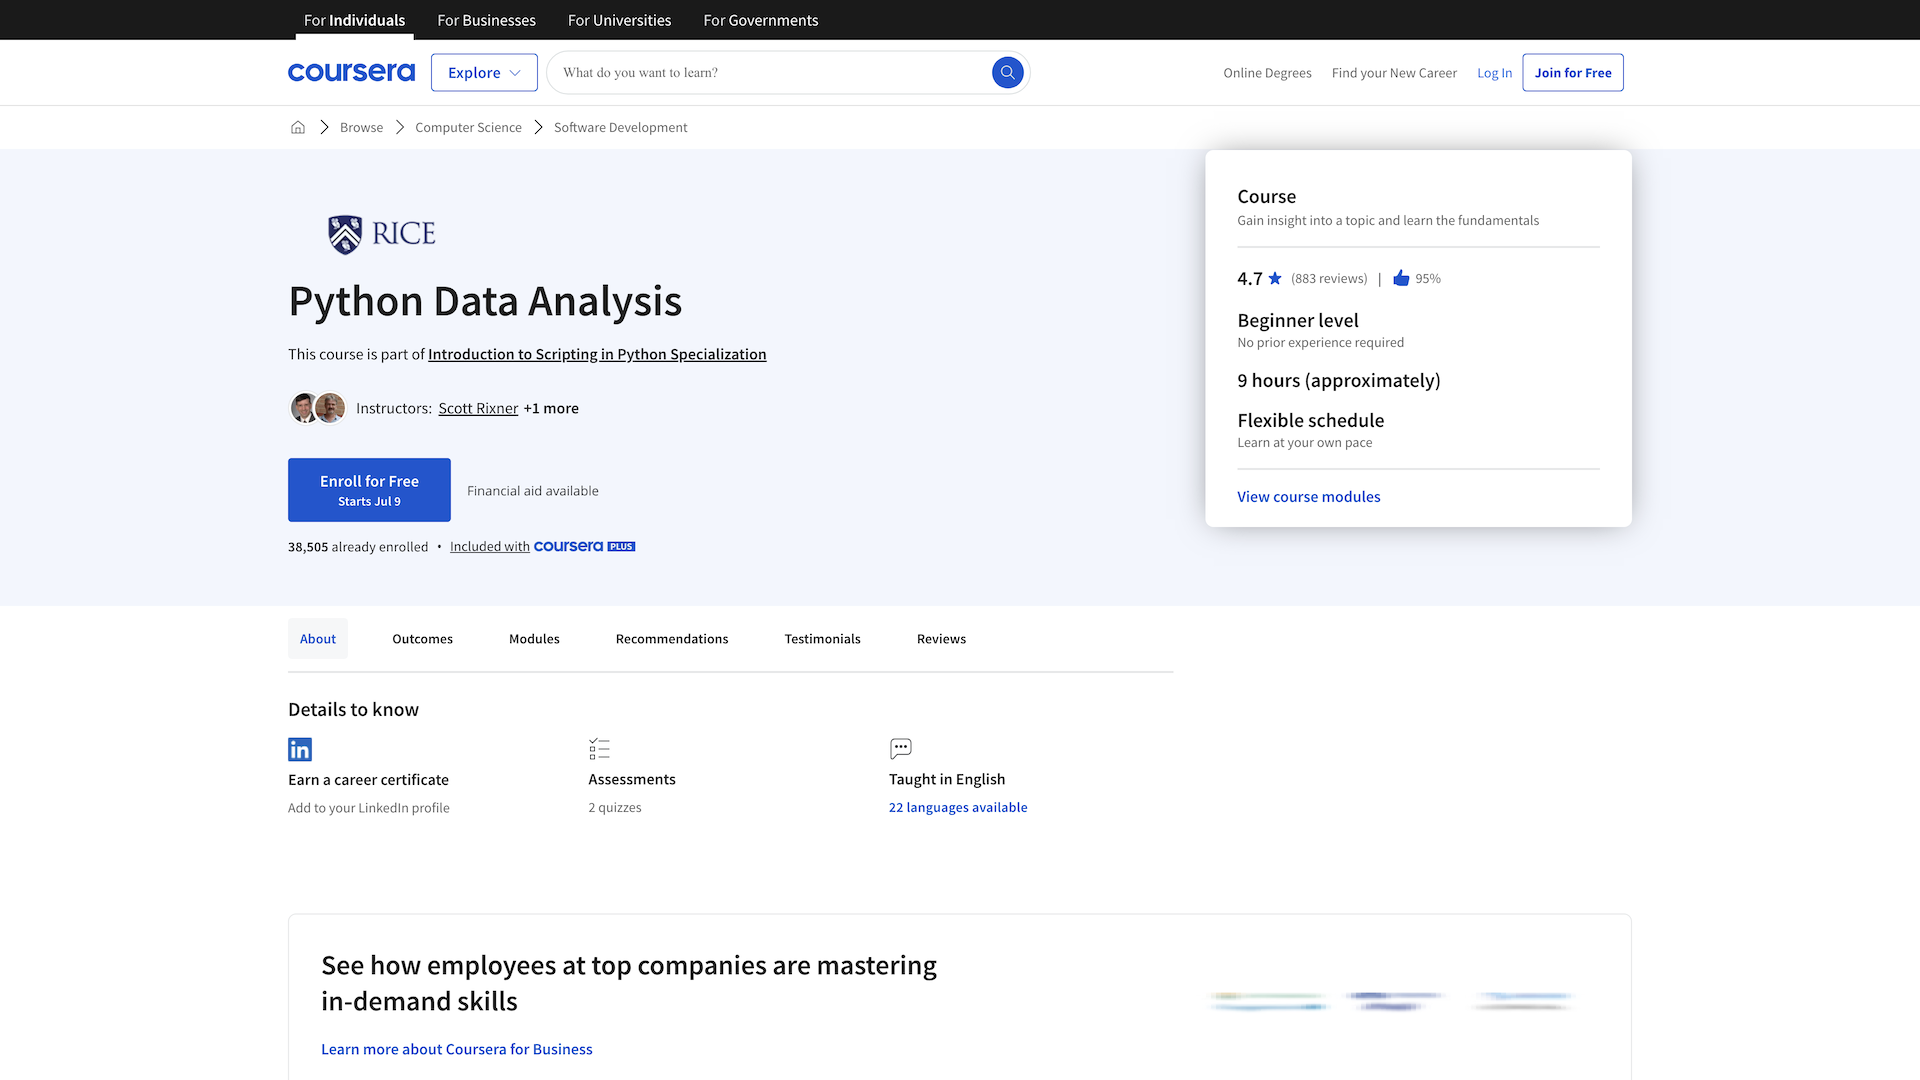Click 'Included with' Coursera Plus link

click(x=489, y=546)
